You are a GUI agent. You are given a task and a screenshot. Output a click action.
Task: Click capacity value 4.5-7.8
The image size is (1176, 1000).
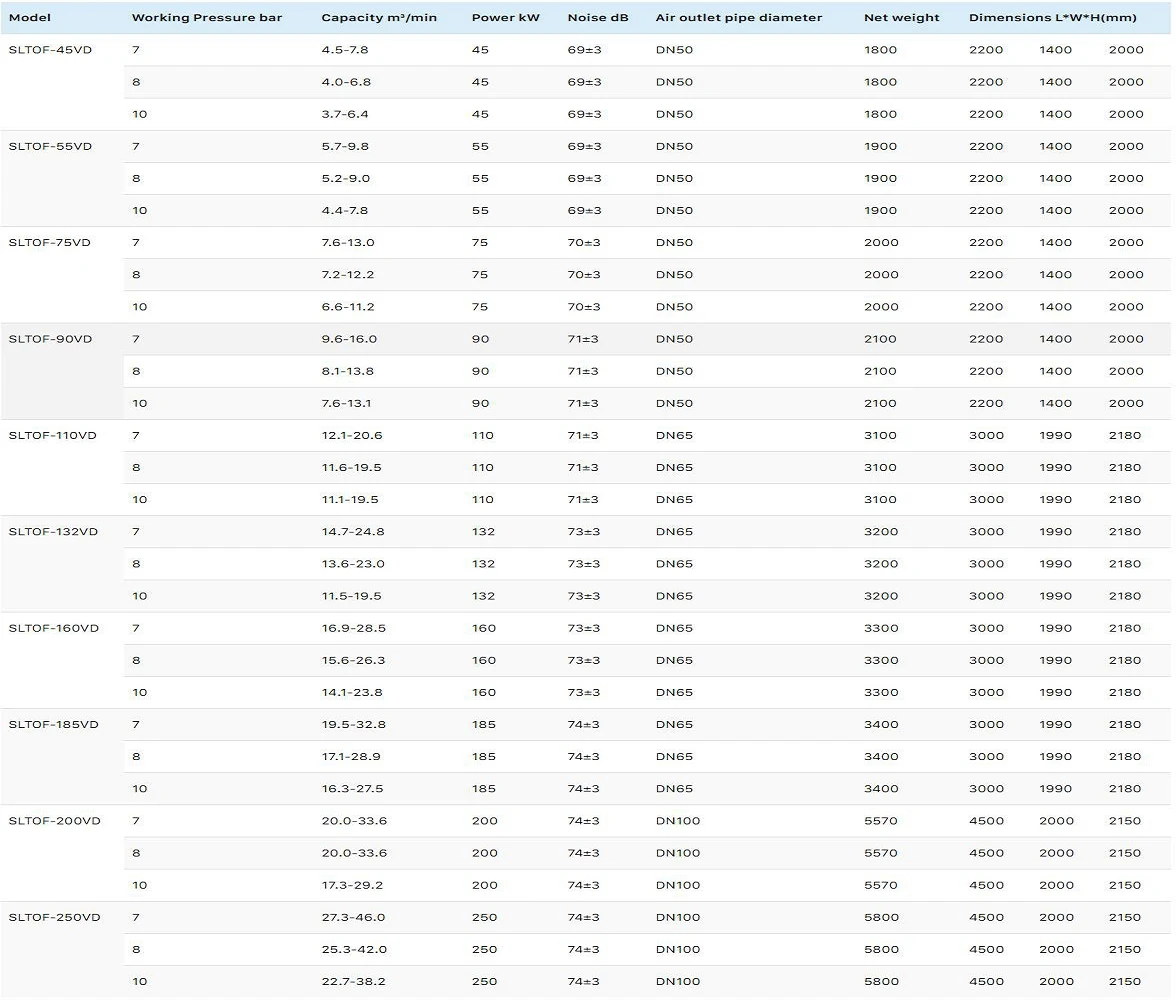345,50
